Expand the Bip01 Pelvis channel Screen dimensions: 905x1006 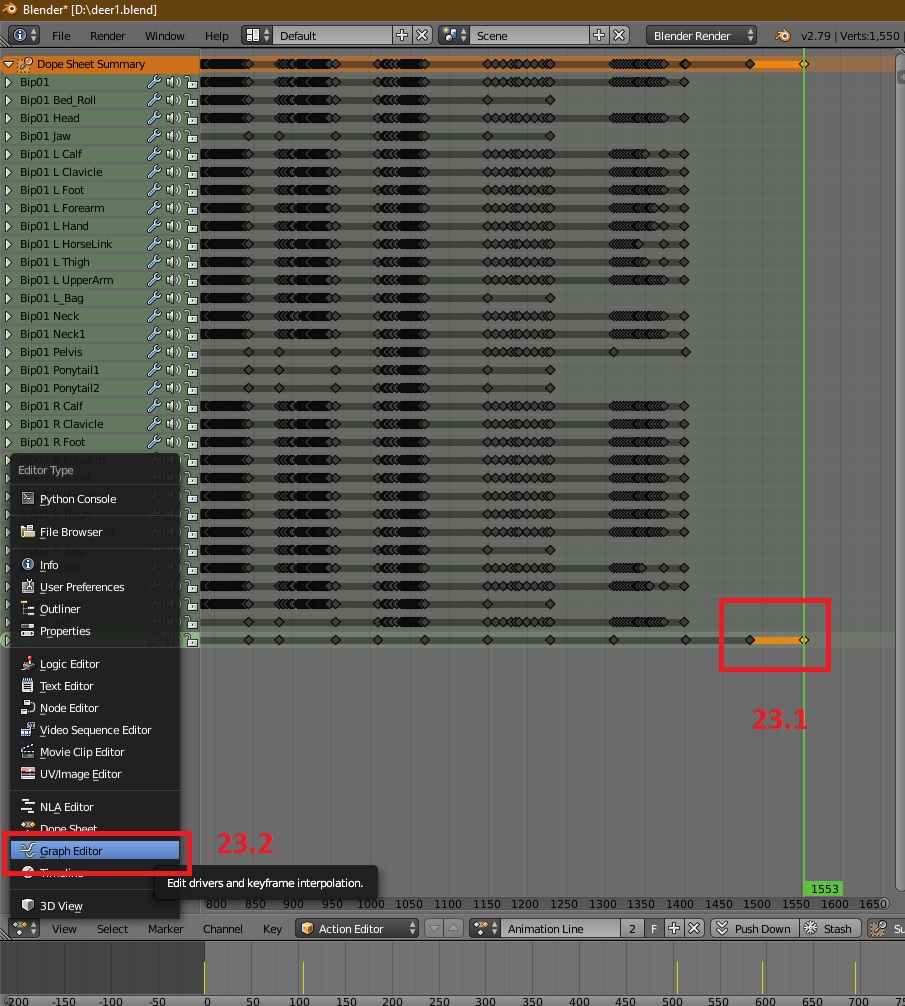pyautogui.click(x=8, y=352)
